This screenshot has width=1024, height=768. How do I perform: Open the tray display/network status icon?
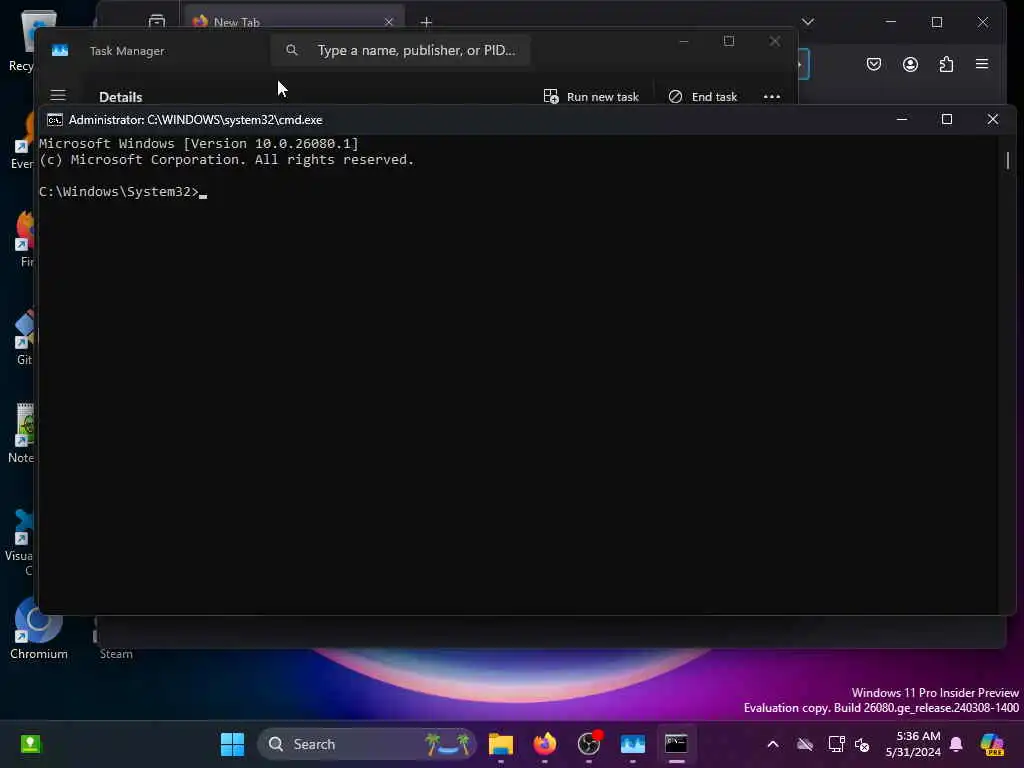point(836,744)
